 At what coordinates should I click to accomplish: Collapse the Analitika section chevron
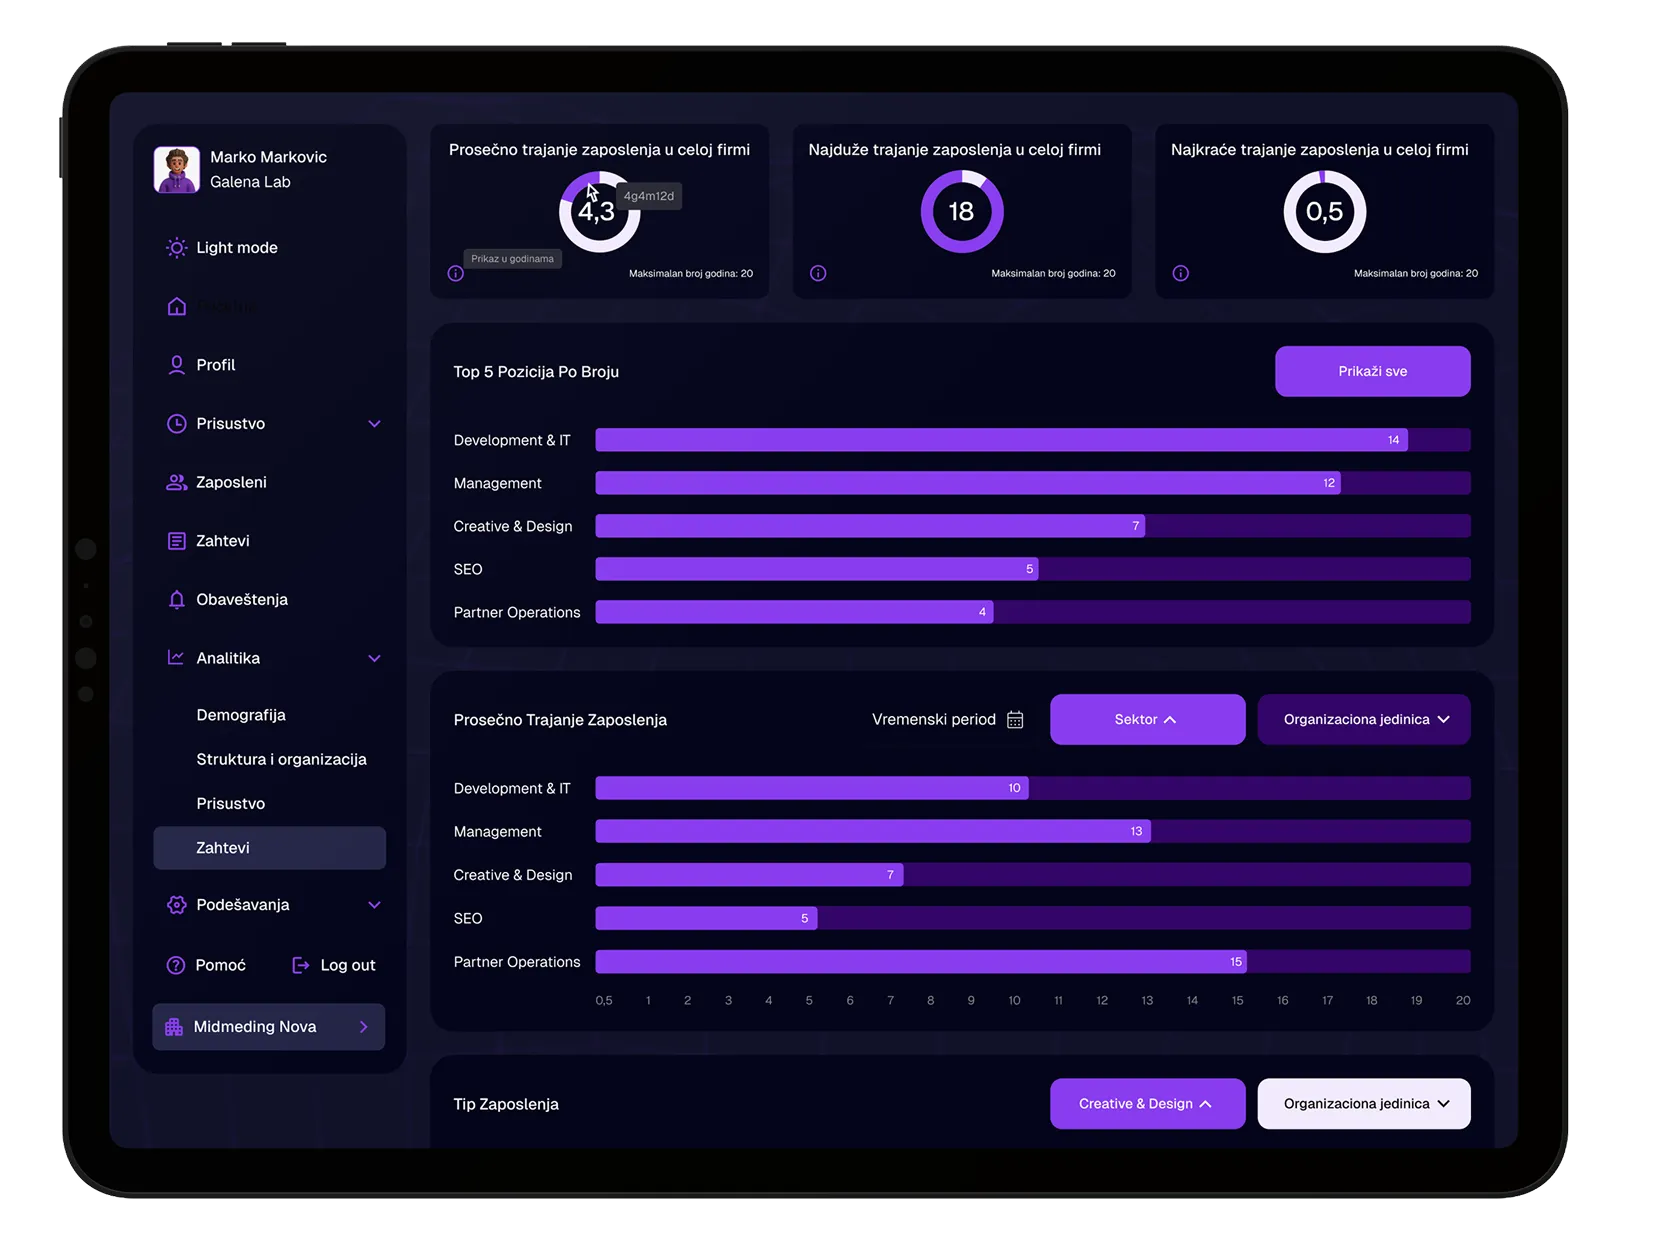(x=374, y=658)
